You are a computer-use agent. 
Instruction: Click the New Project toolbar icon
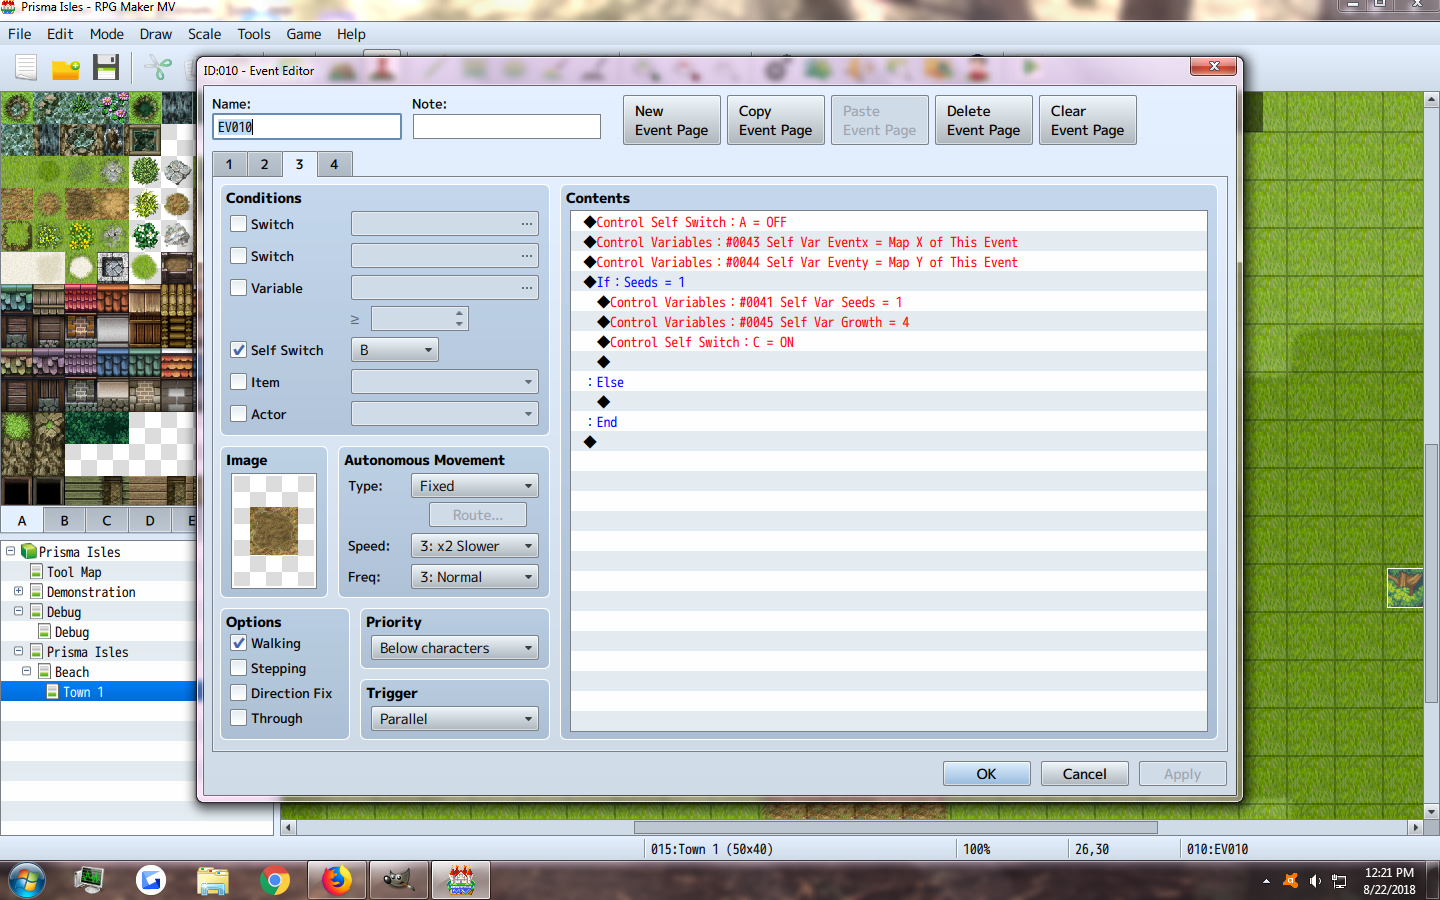click(26, 67)
